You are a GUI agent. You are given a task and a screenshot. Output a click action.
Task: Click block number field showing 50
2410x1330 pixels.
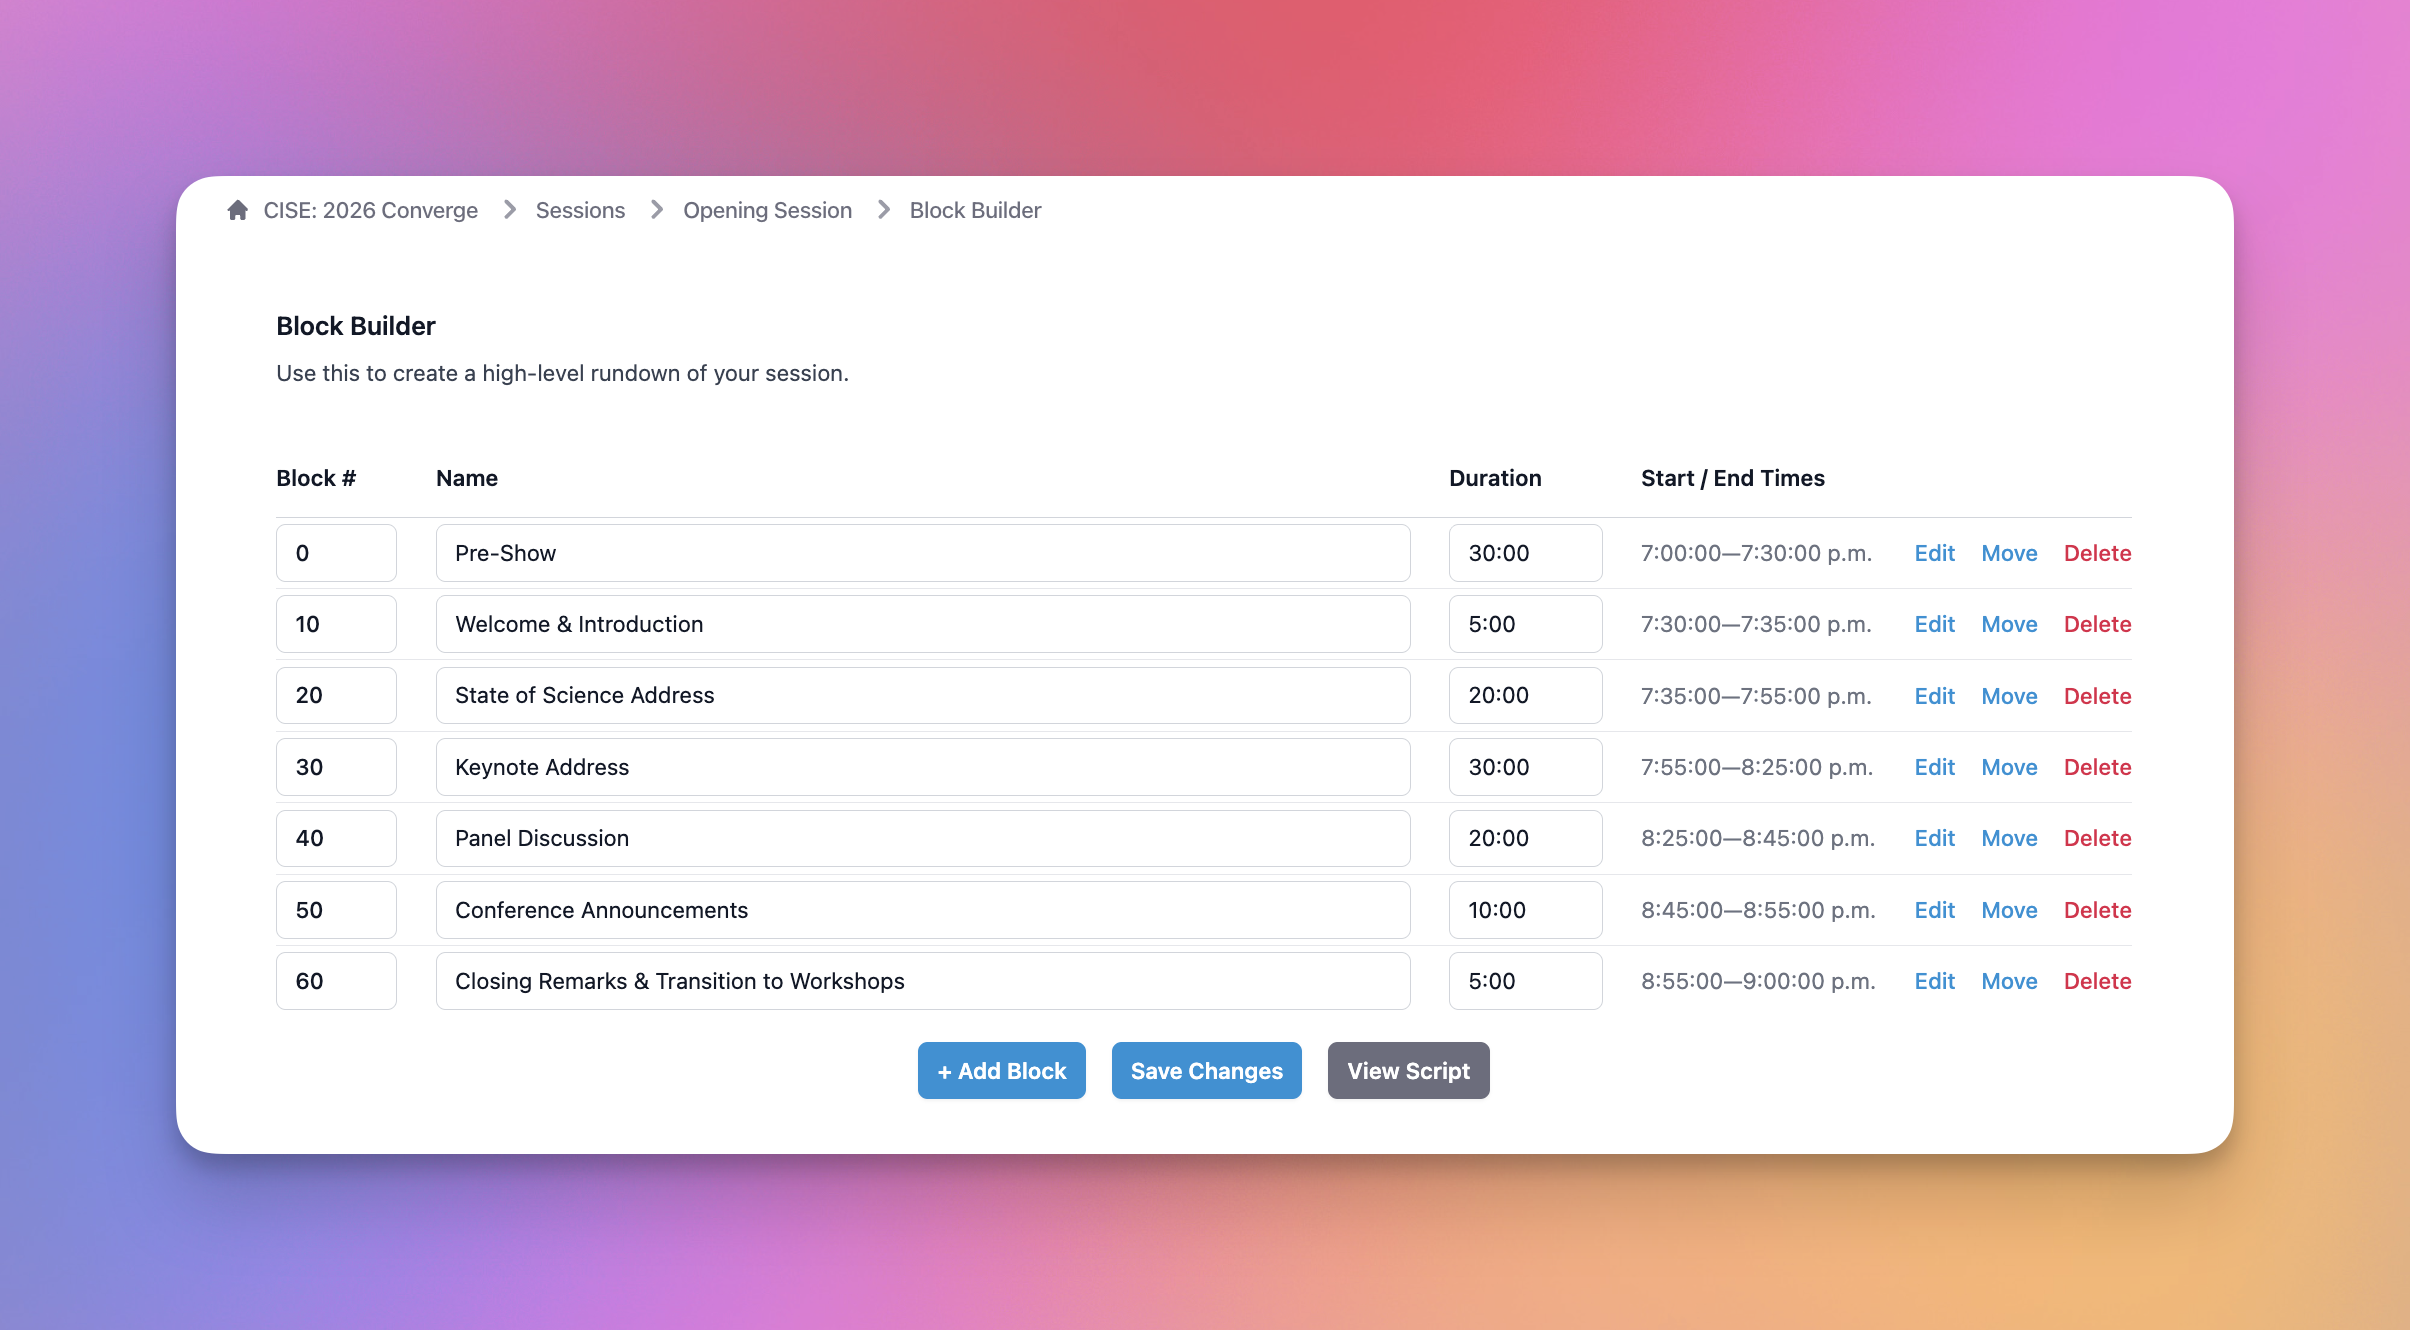point(336,910)
